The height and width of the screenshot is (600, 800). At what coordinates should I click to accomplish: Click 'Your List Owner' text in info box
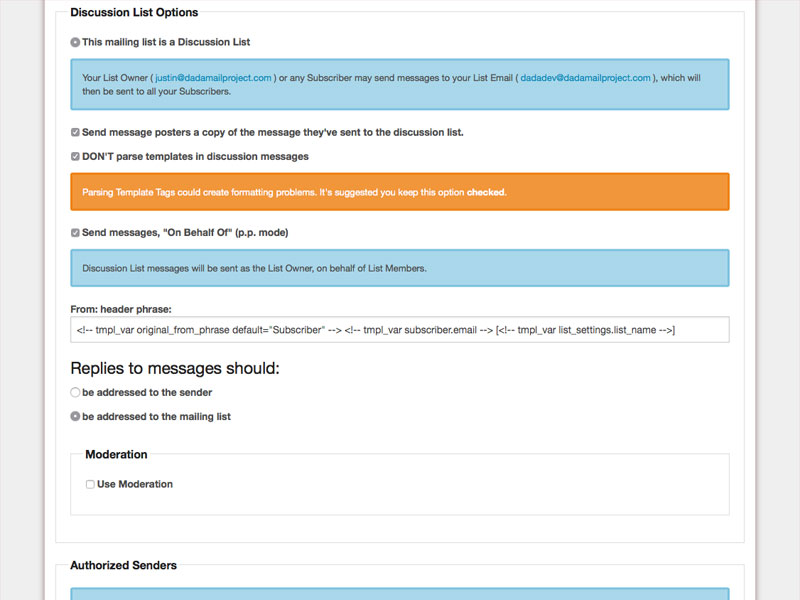[116, 77]
